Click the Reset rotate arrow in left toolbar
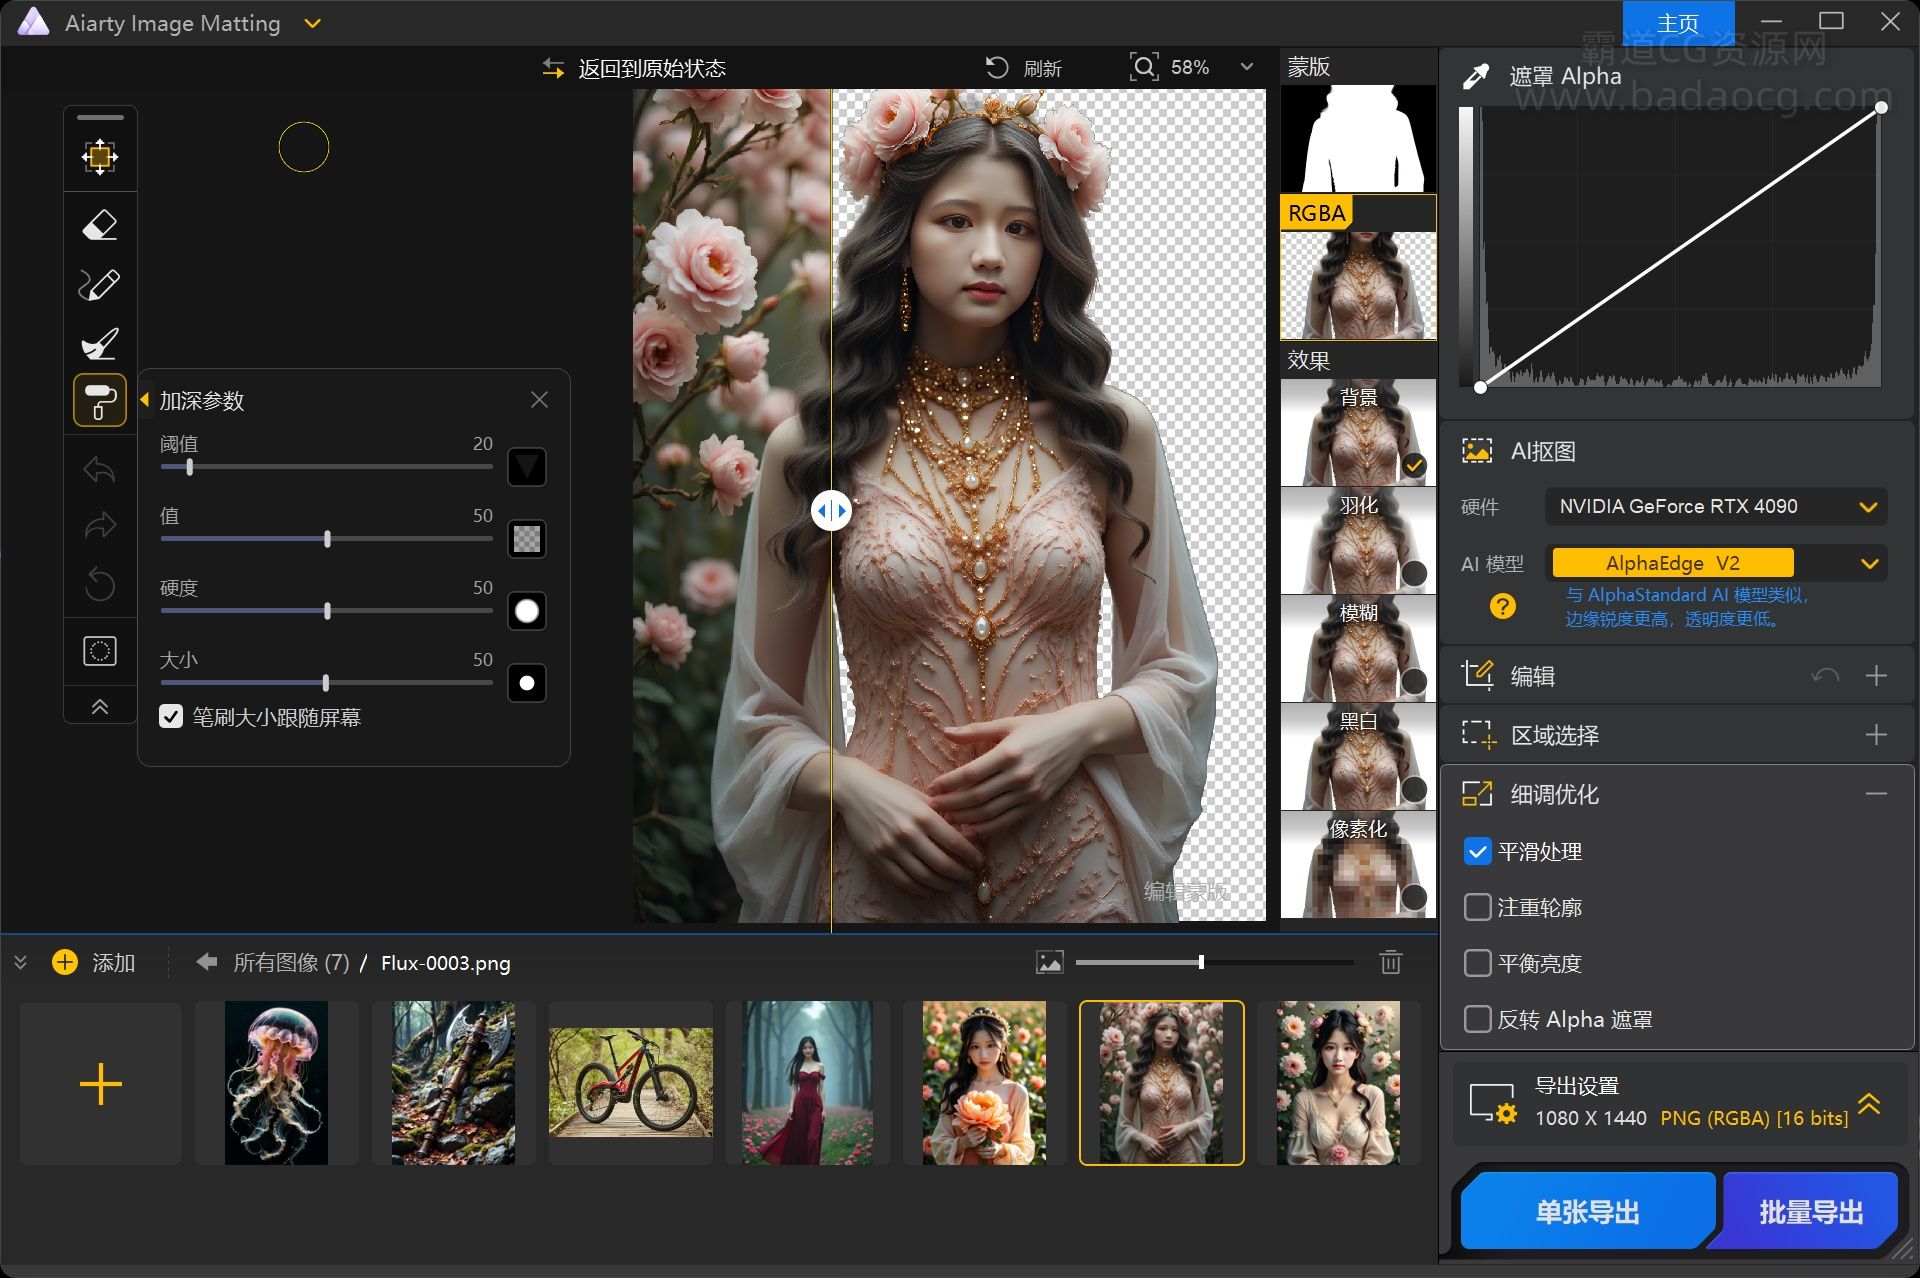The width and height of the screenshot is (1920, 1278). click(100, 583)
